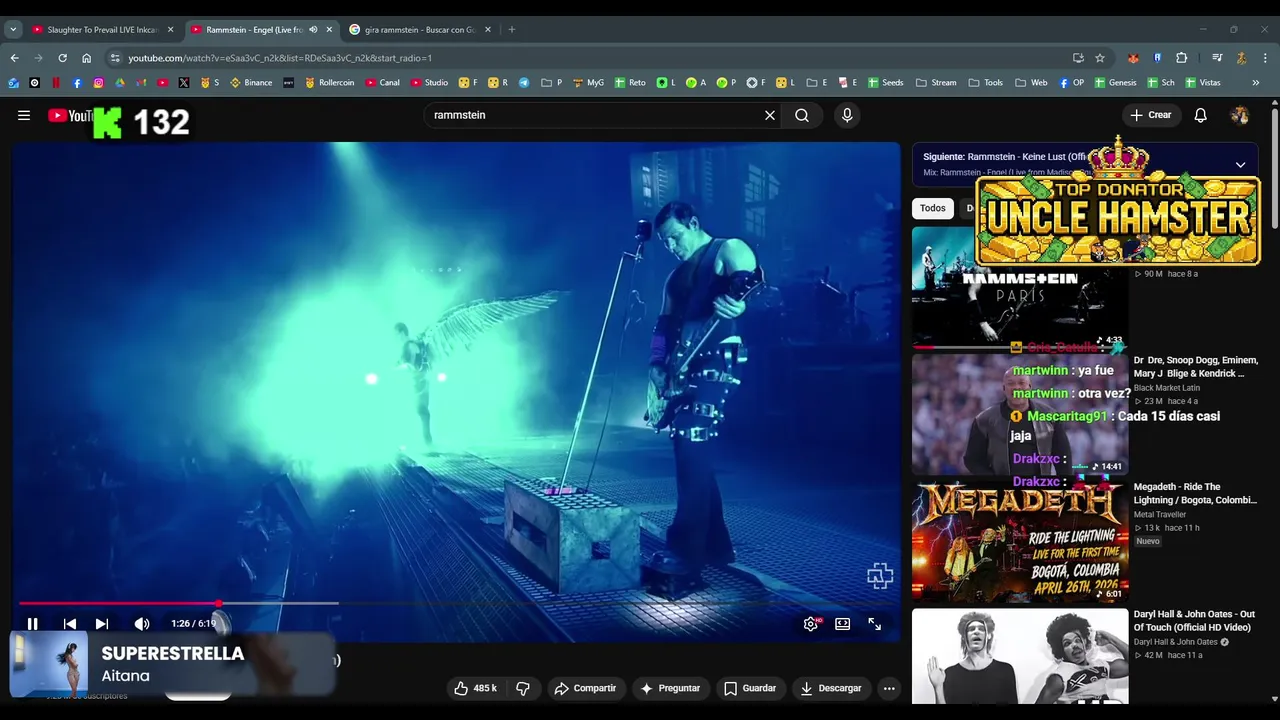Go to browser home page
This screenshot has width=1280, height=720.
86,58
